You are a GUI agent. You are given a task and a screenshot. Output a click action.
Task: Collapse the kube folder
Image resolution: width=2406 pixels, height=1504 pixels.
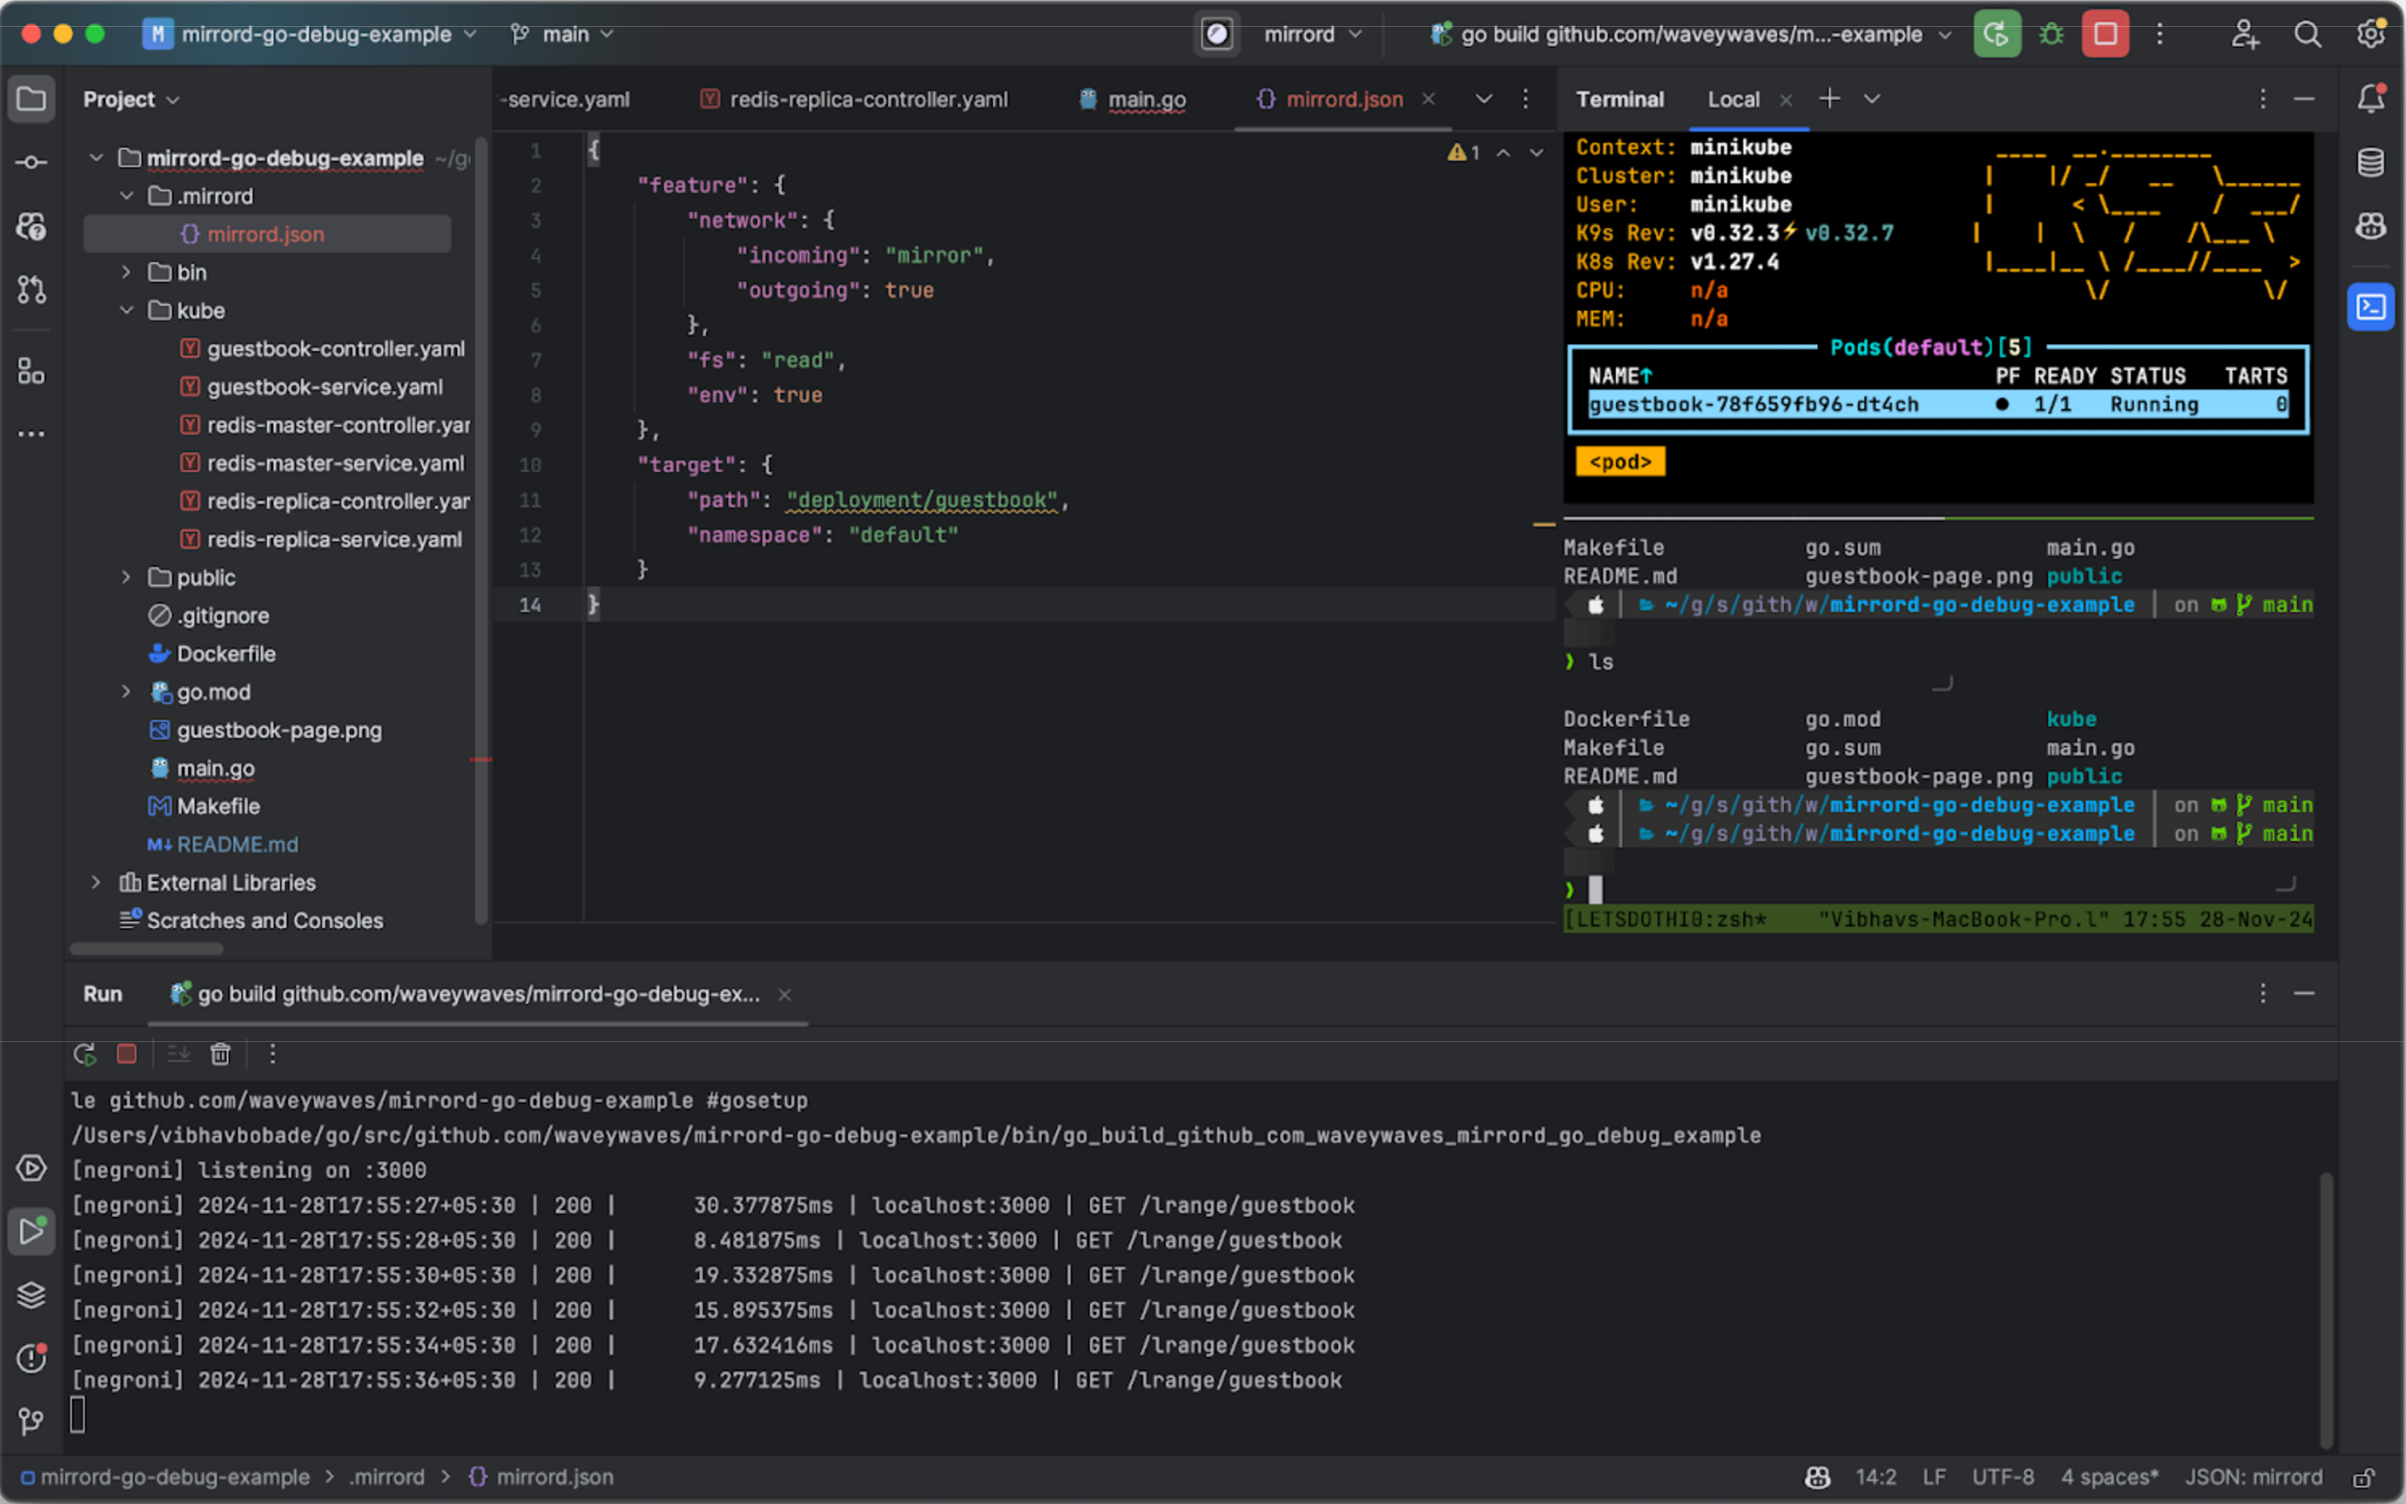[x=126, y=310]
